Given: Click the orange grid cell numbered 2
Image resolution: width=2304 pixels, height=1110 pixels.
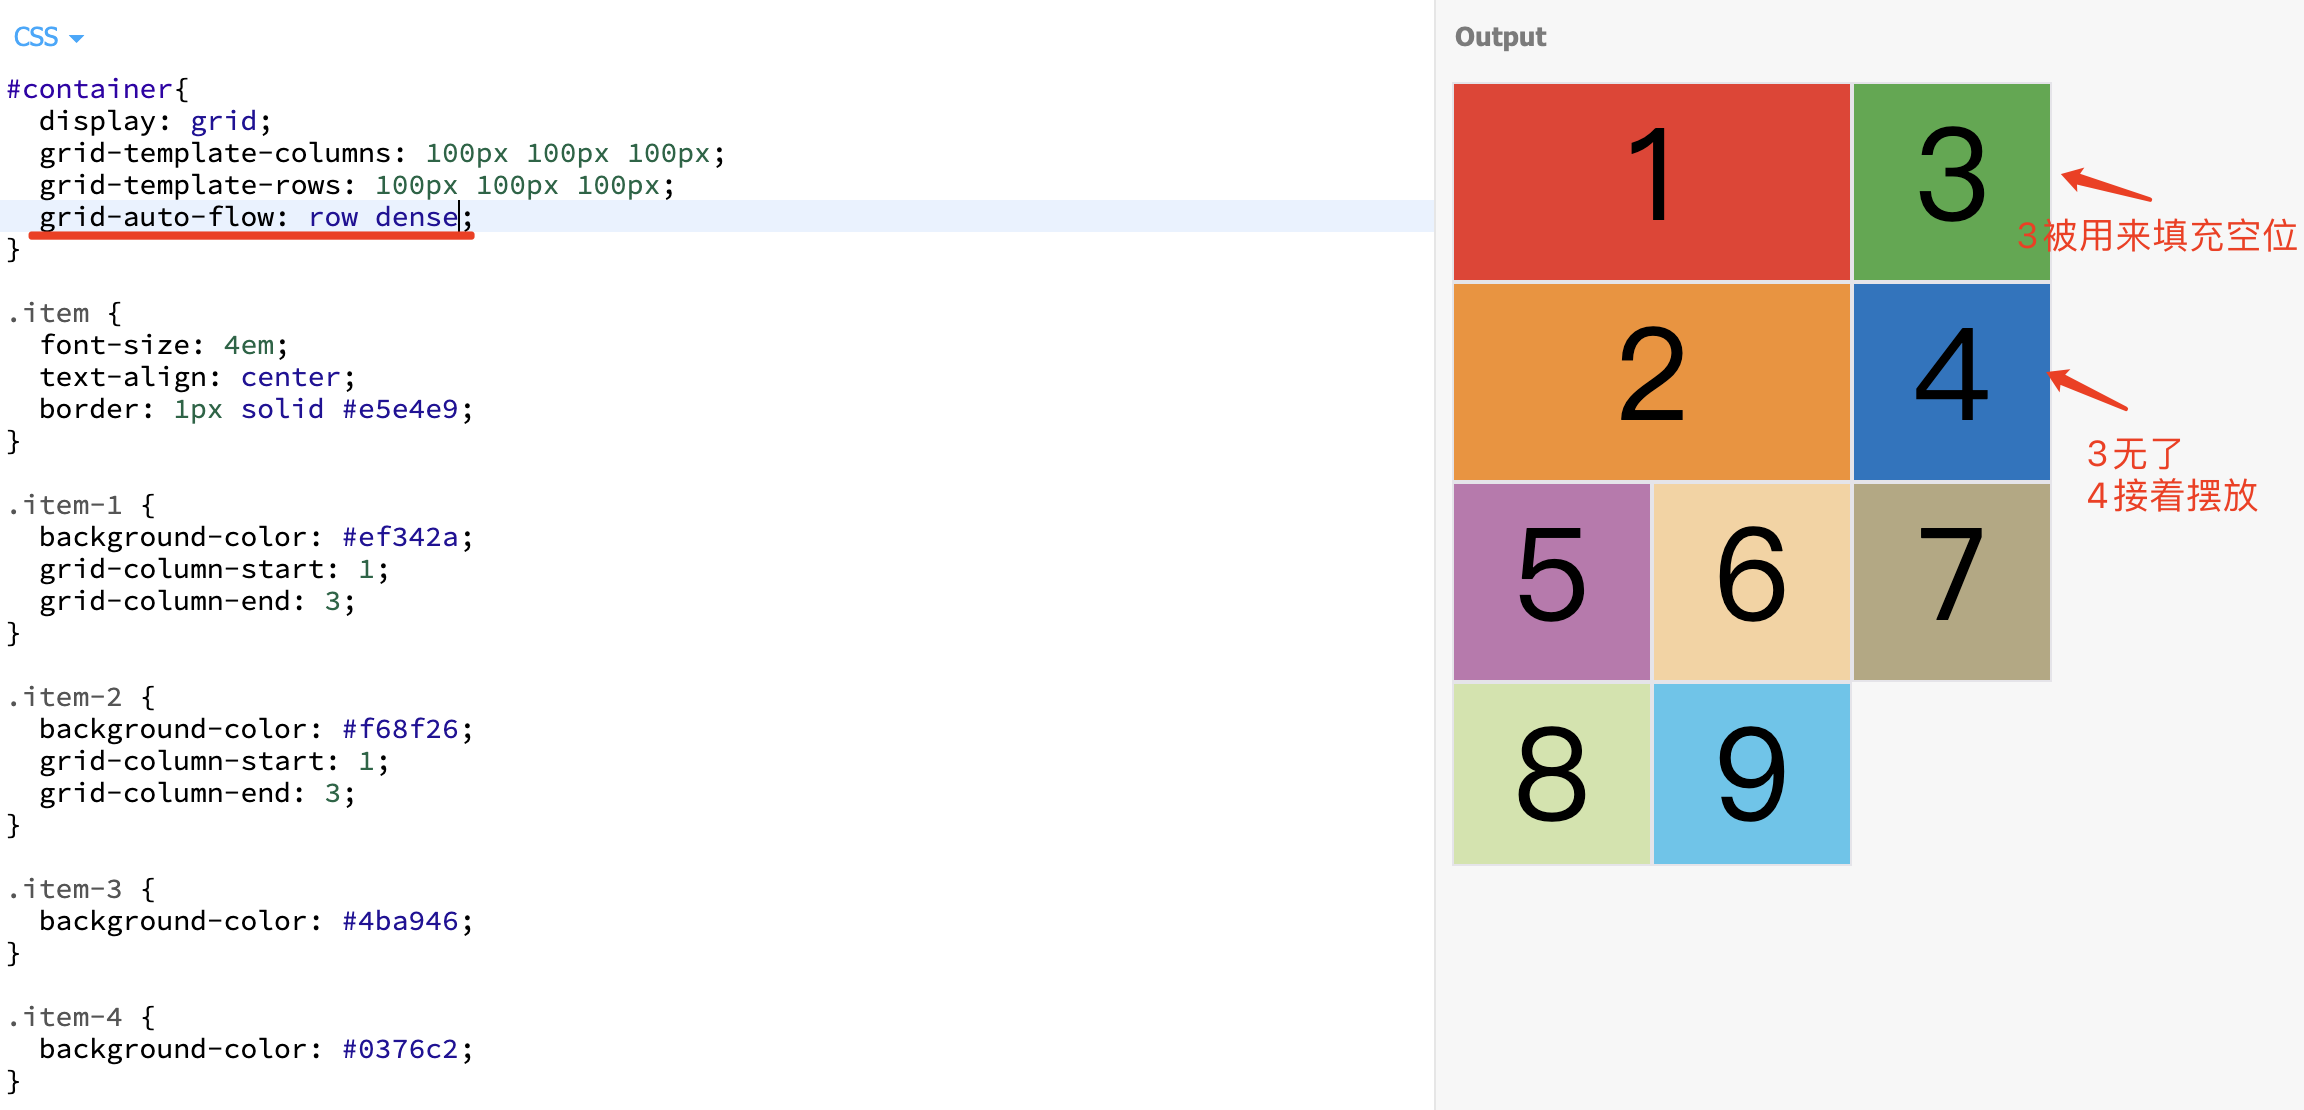Looking at the screenshot, I should [1651, 381].
